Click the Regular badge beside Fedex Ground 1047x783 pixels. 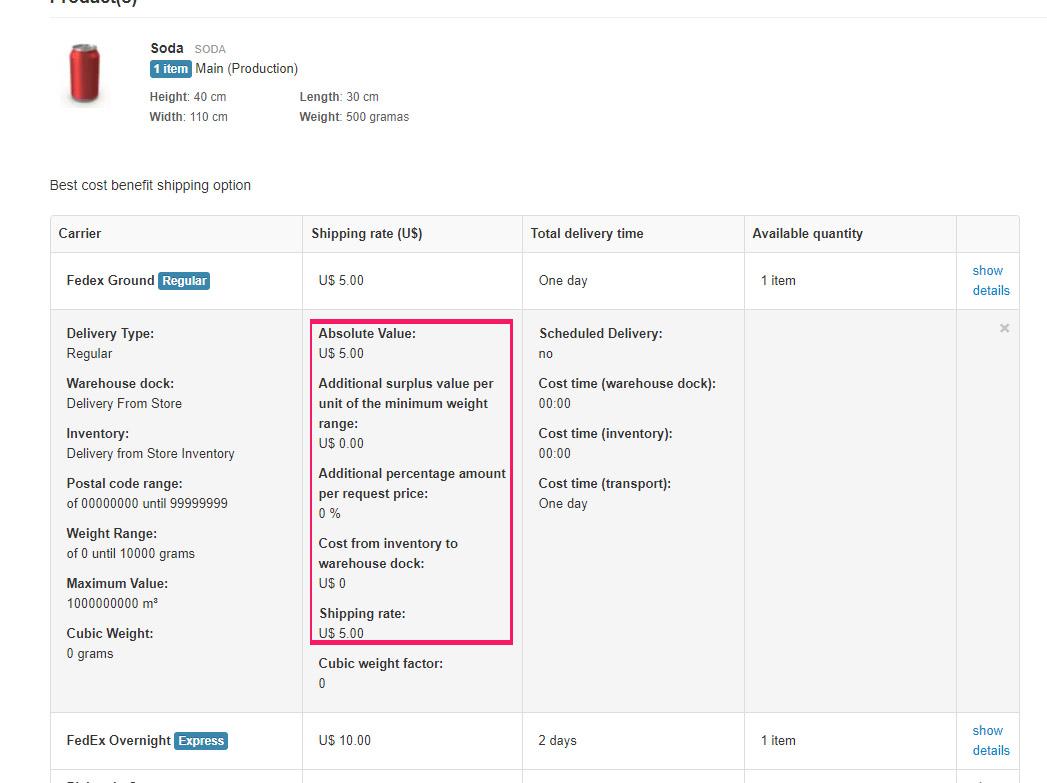pos(185,281)
